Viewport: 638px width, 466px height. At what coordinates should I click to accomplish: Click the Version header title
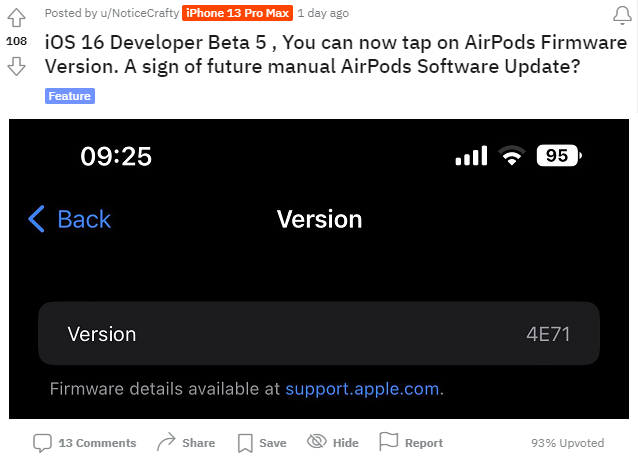tap(319, 219)
